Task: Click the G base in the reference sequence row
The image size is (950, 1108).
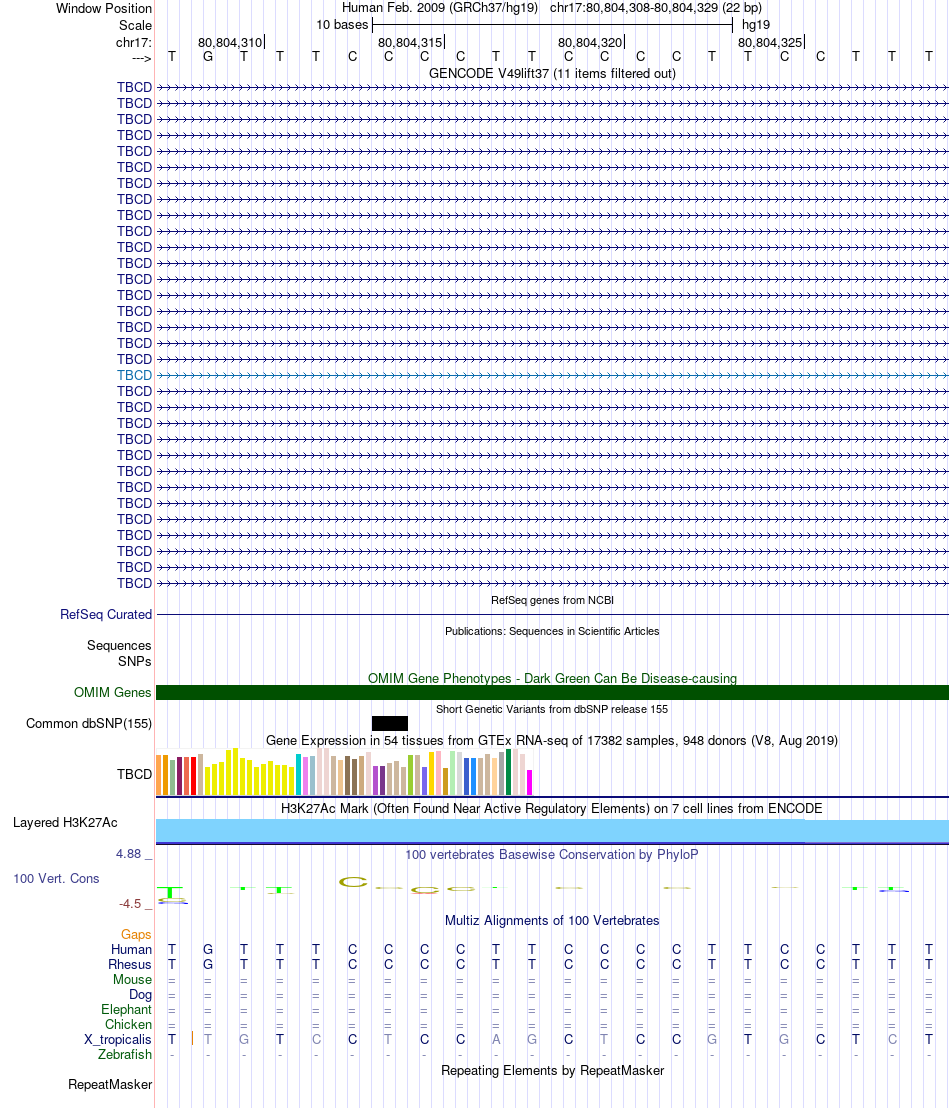Action: (208, 57)
